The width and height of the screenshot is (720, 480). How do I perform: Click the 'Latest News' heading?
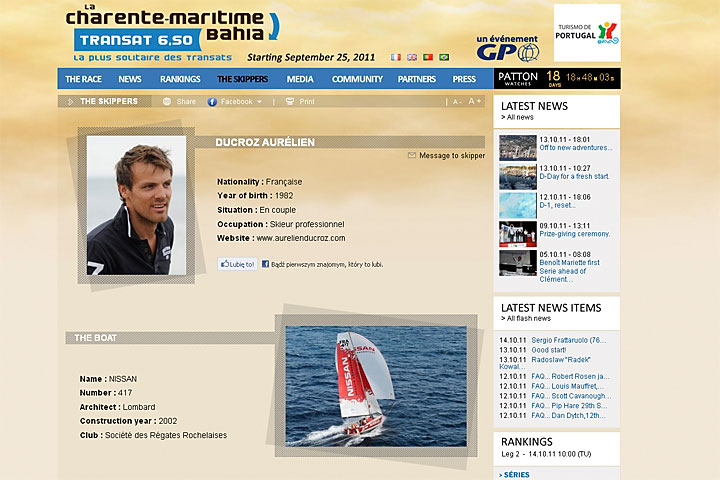tap(534, 106)
